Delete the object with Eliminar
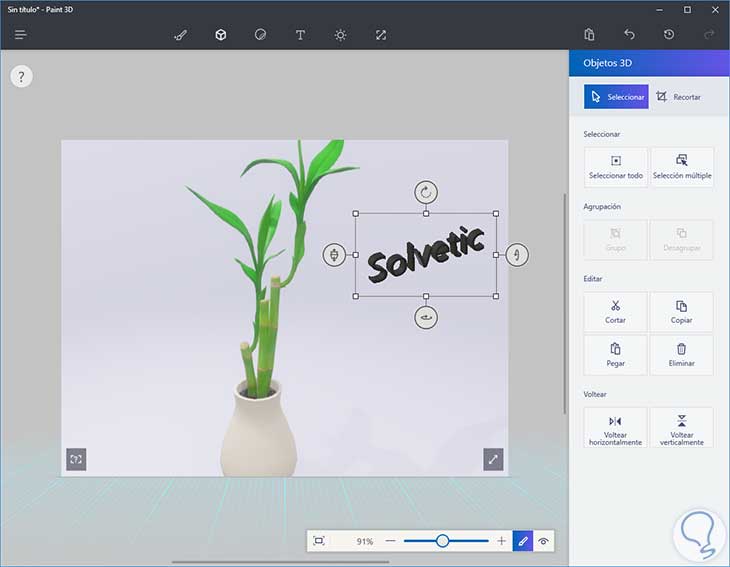This screenshot has height=567, width=730. click(682, 355)
